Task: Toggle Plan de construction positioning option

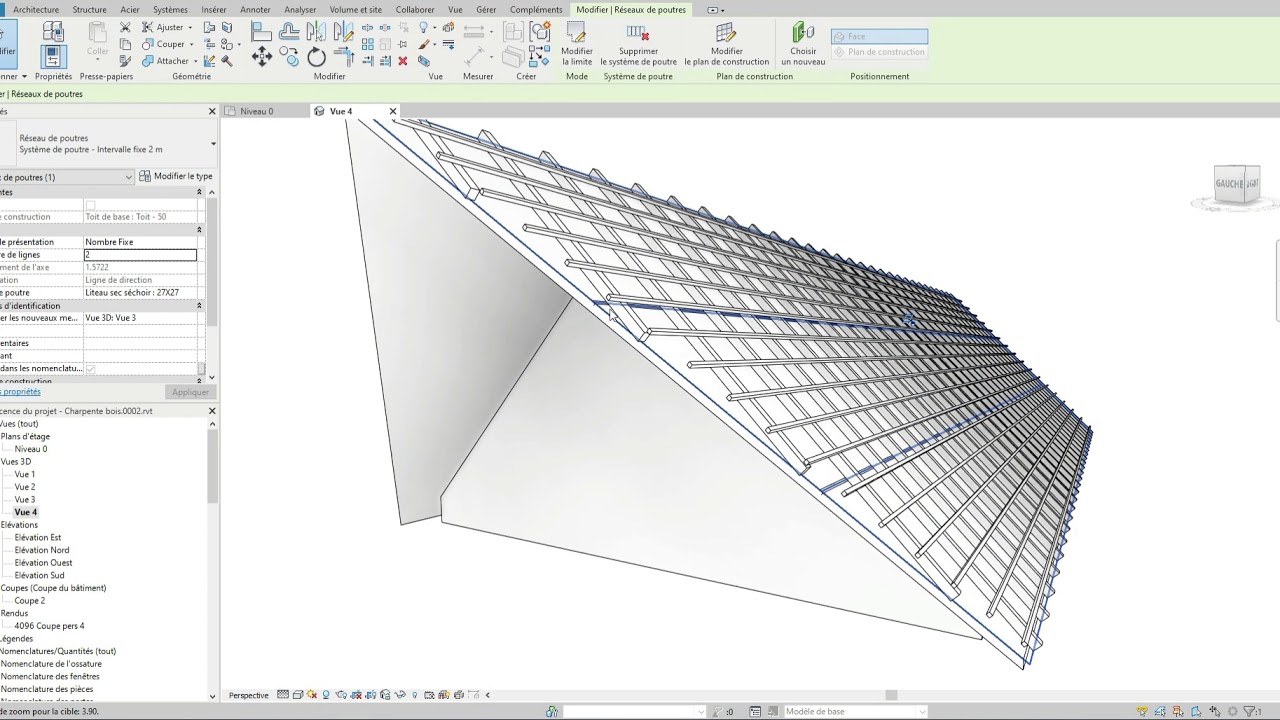Action: (x=879, y=52)
